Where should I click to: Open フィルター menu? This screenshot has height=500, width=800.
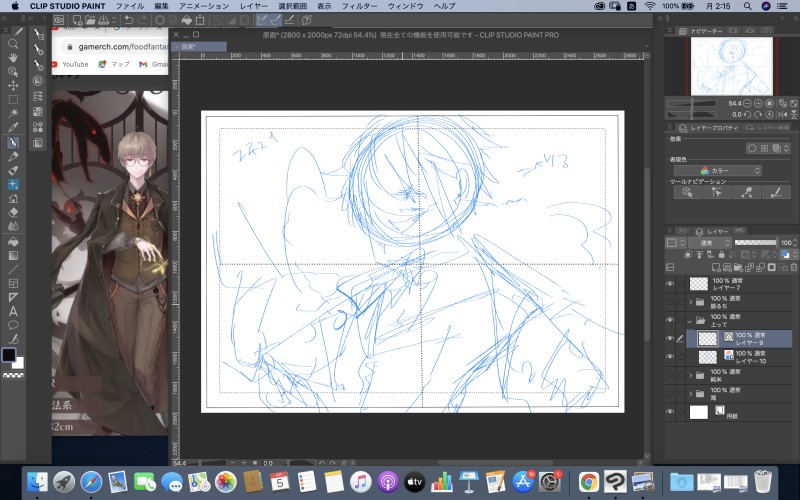359,6
